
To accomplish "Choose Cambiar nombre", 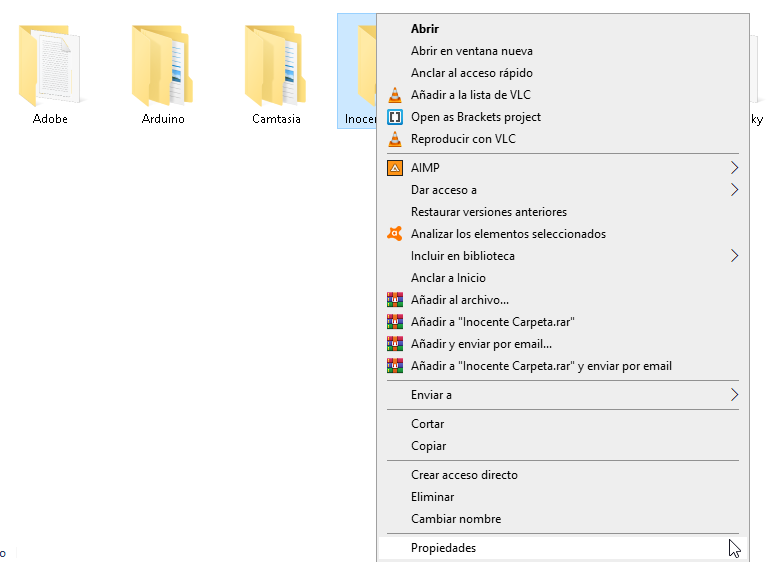I will click(563, 519).
